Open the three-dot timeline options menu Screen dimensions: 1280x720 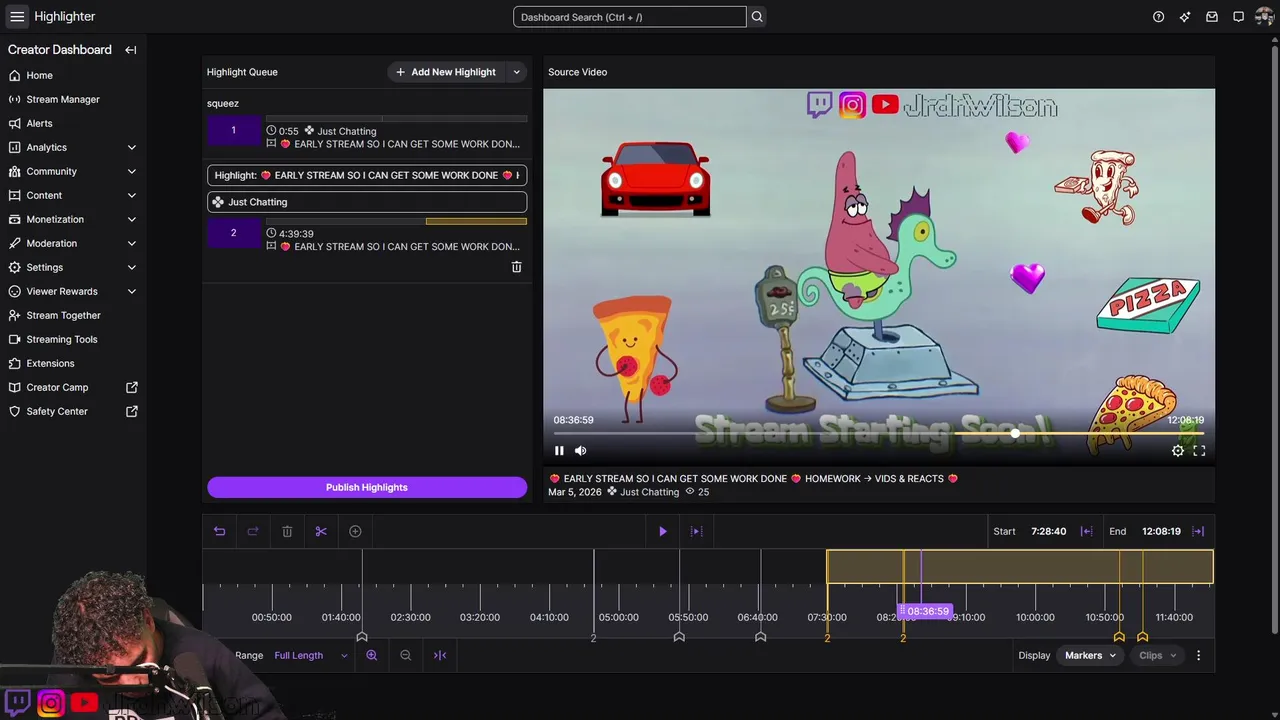tap(1198, 656)
